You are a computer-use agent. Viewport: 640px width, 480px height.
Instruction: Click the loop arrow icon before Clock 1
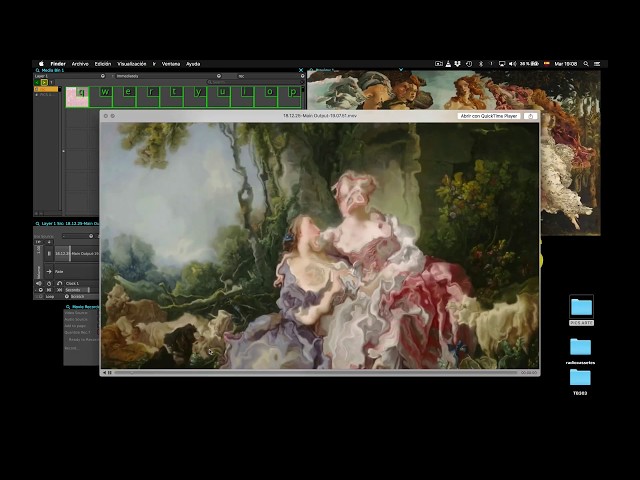point(59,283)
